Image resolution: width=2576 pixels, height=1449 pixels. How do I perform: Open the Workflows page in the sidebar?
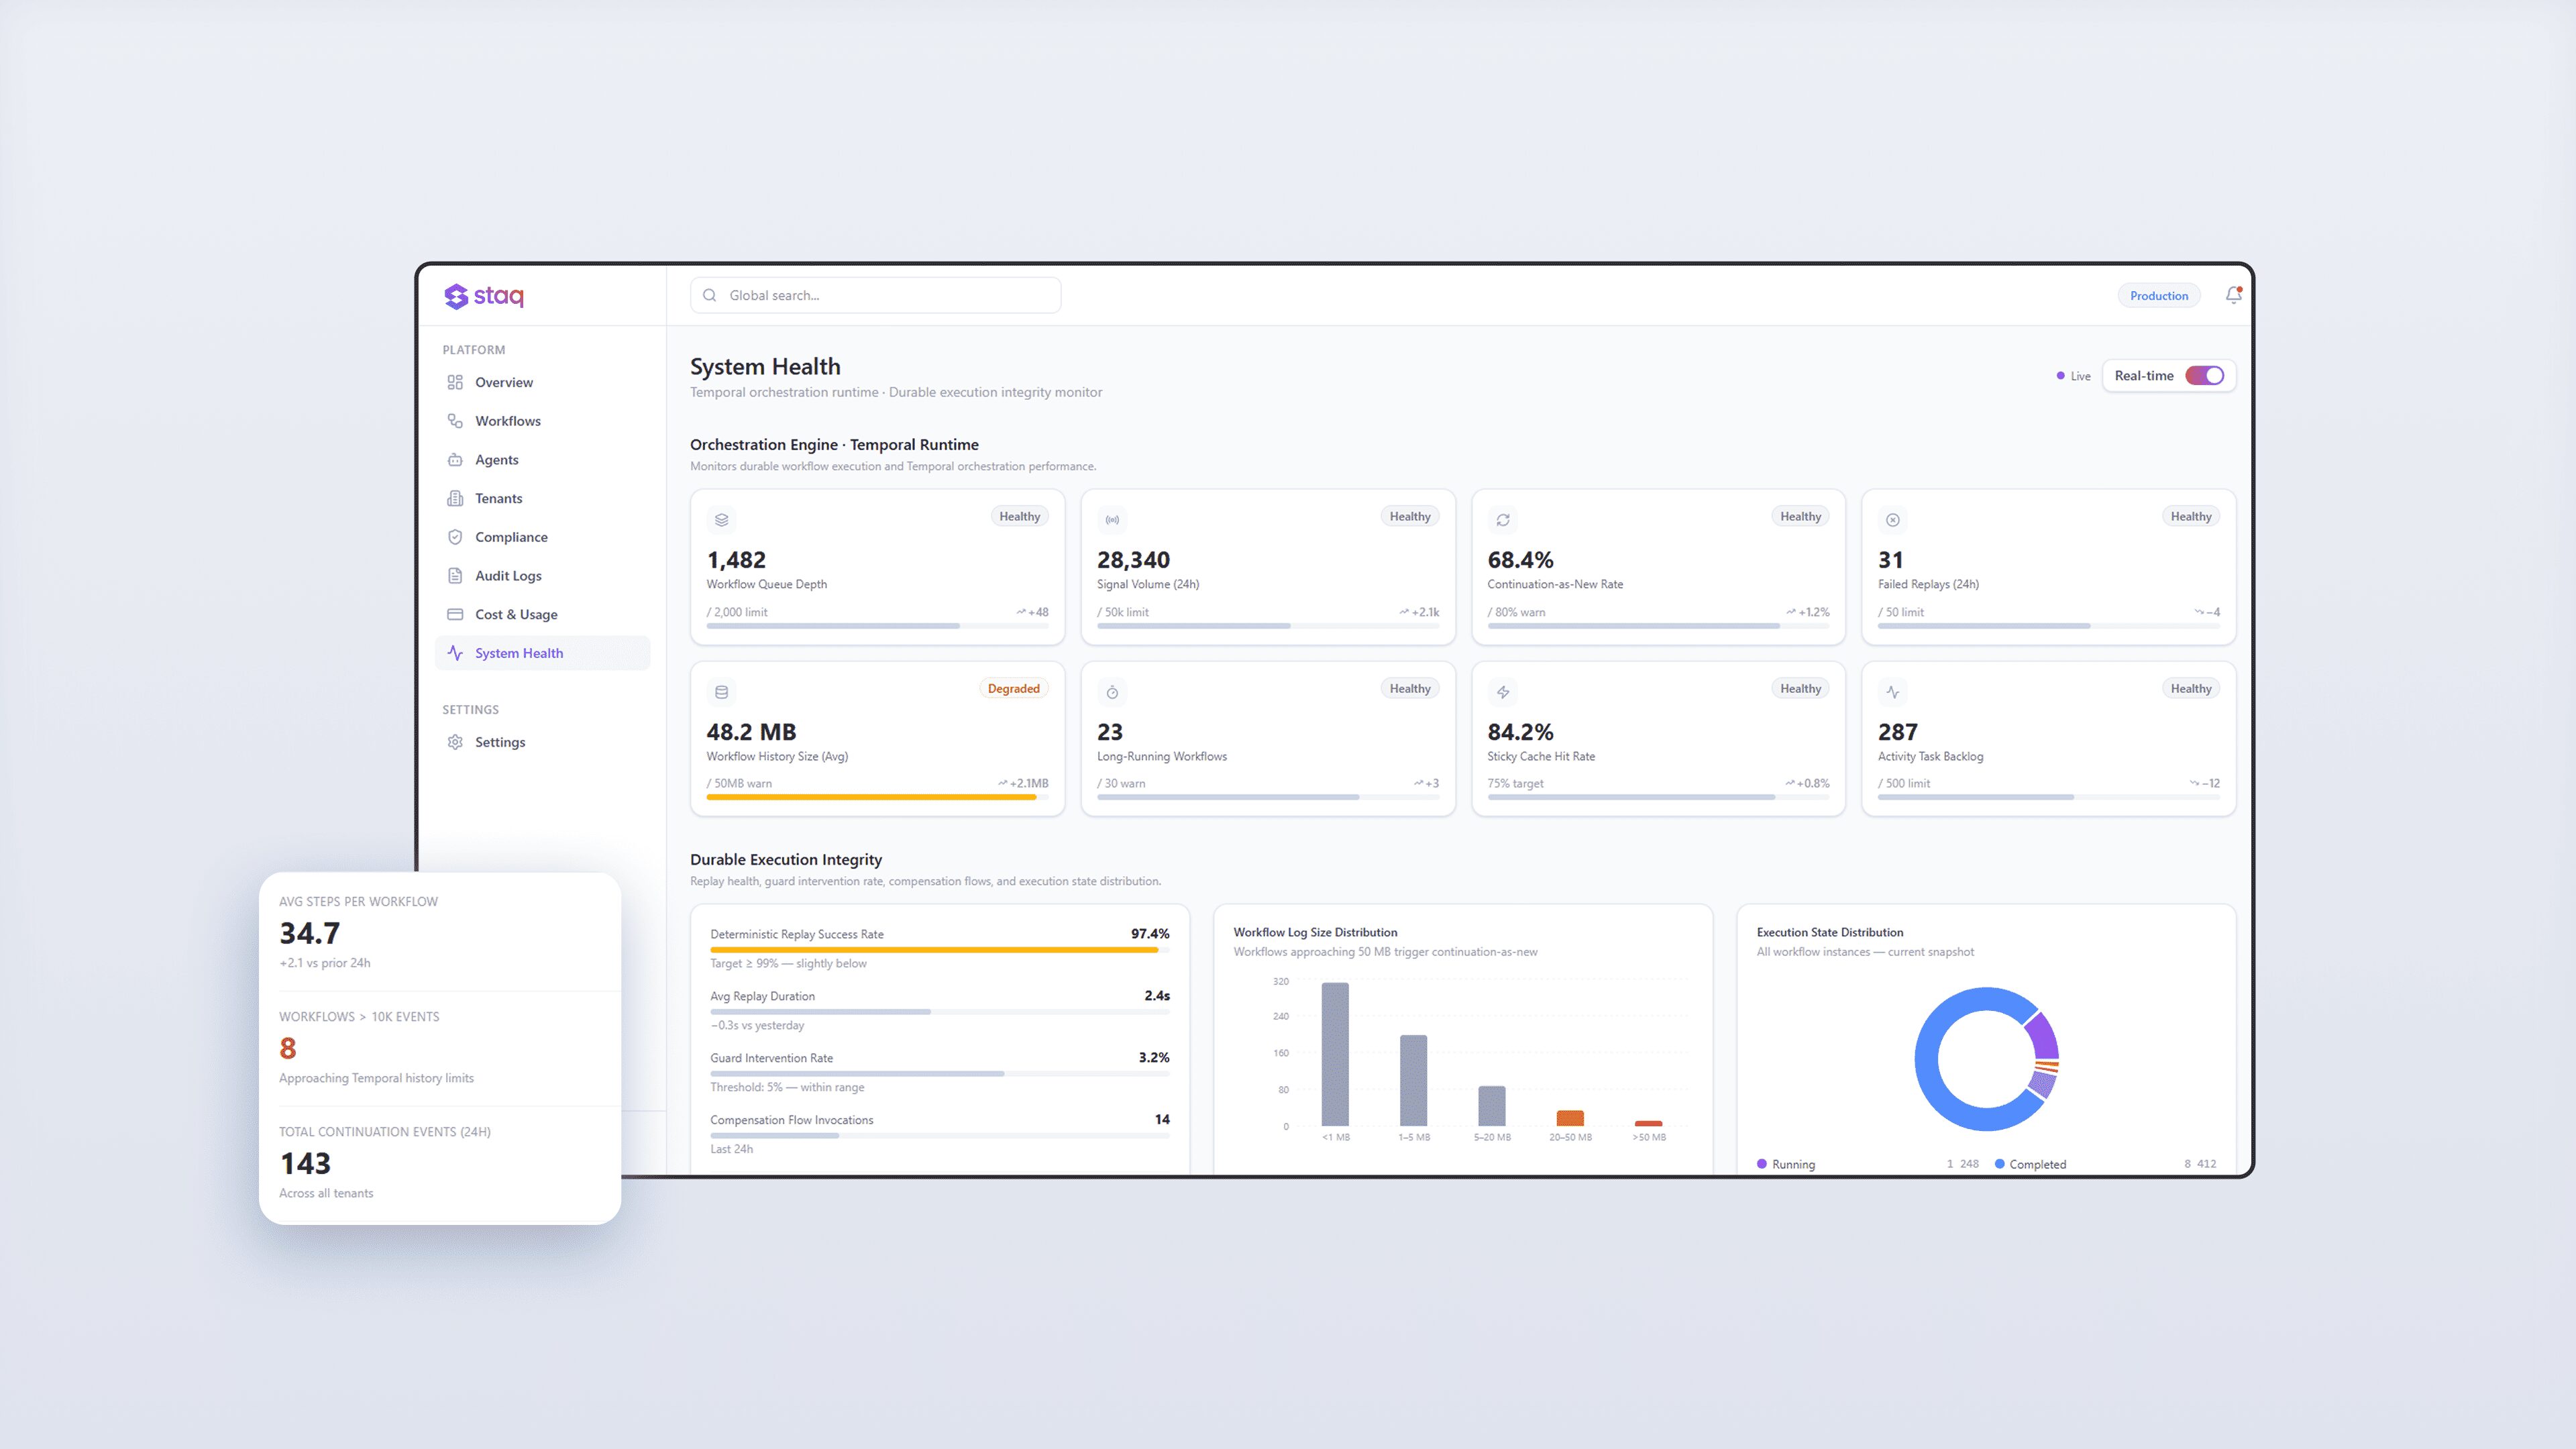coord(507,421)
